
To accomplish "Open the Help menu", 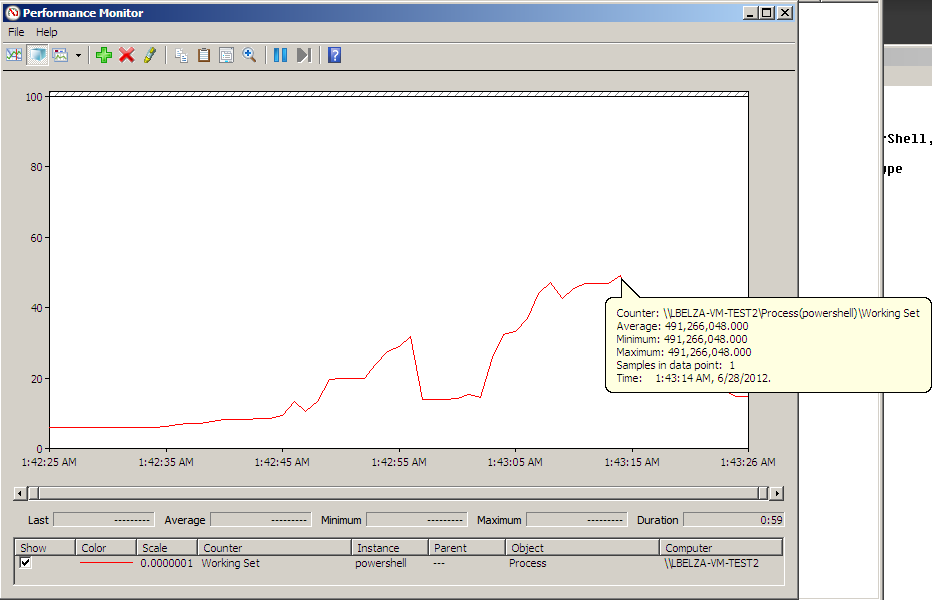I will pos(46,32).
